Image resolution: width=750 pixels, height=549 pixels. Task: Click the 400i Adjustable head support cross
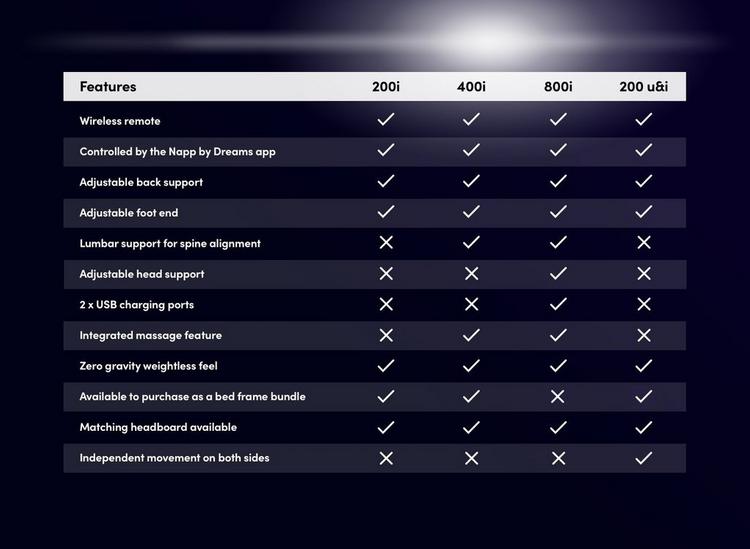[x=471, y=274]
